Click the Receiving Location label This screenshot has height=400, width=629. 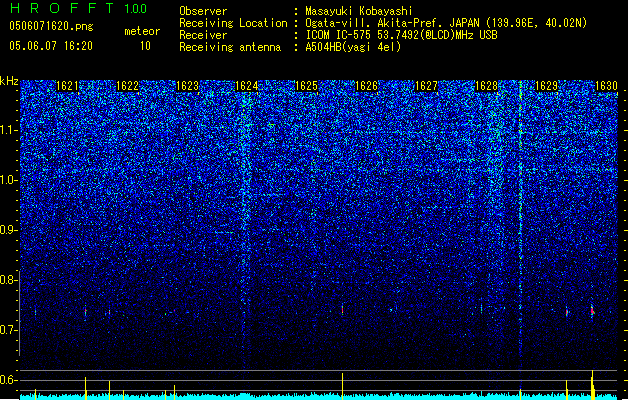(233, 23)
